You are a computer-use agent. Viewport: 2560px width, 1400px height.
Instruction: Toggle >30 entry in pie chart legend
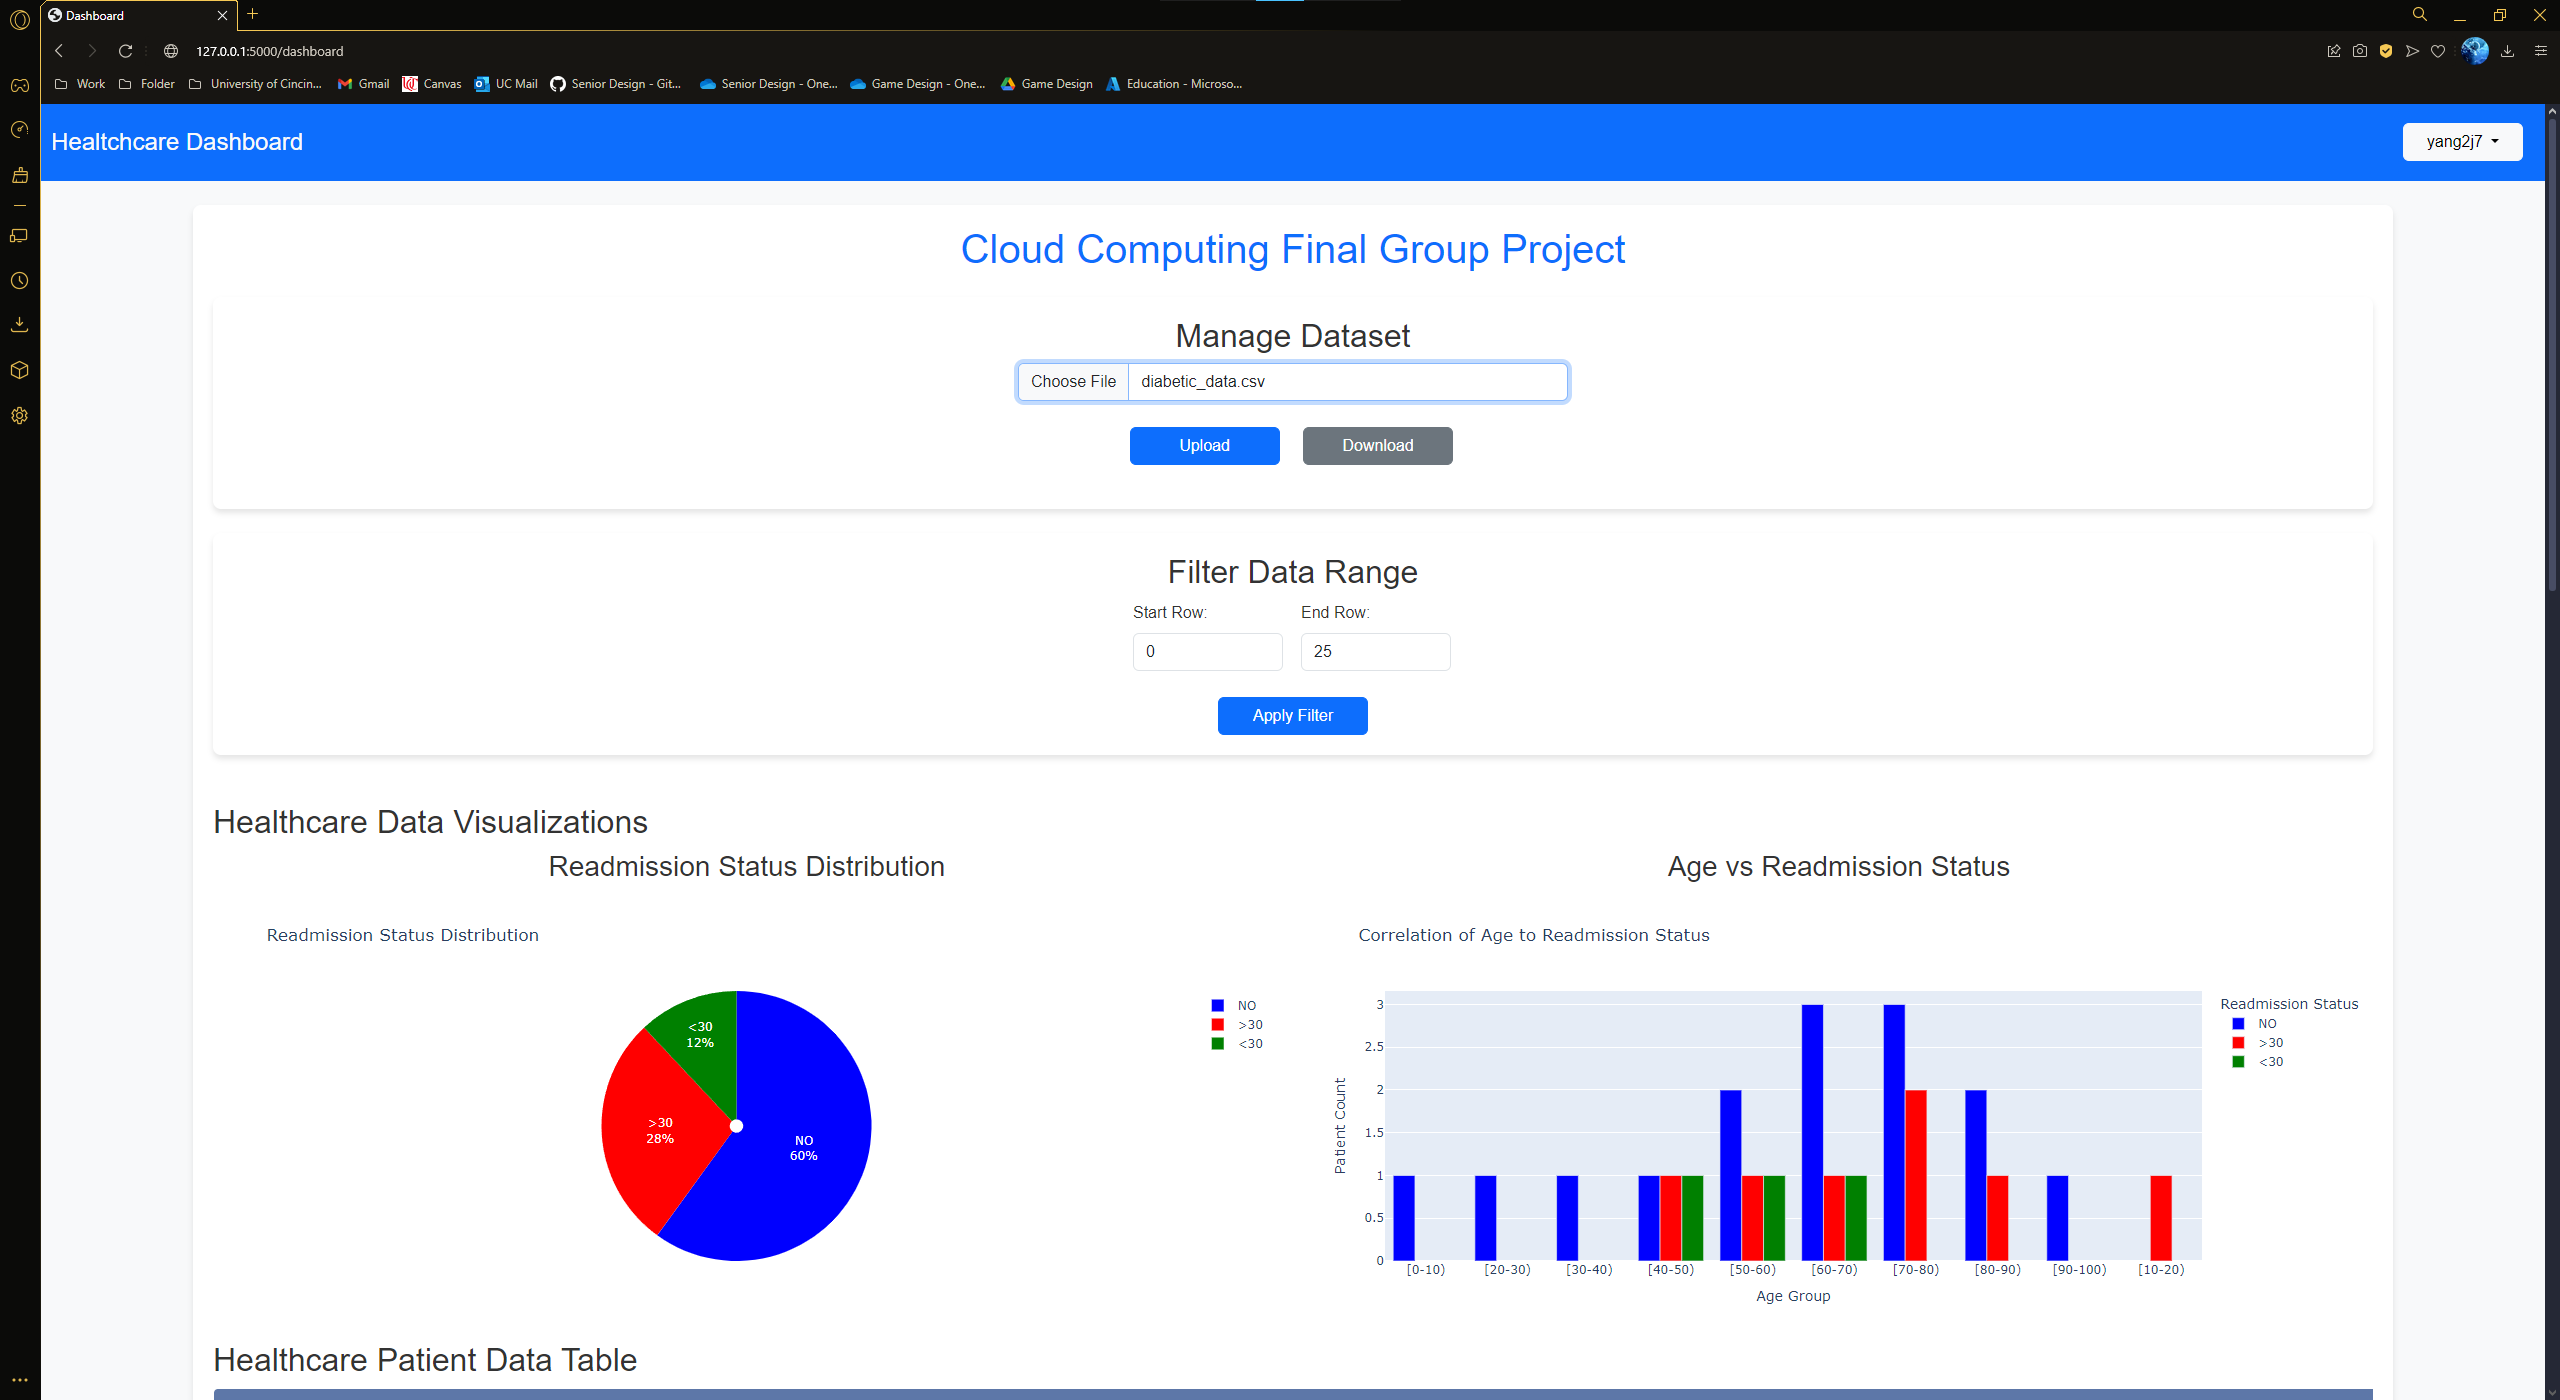click(1237, 1025)
